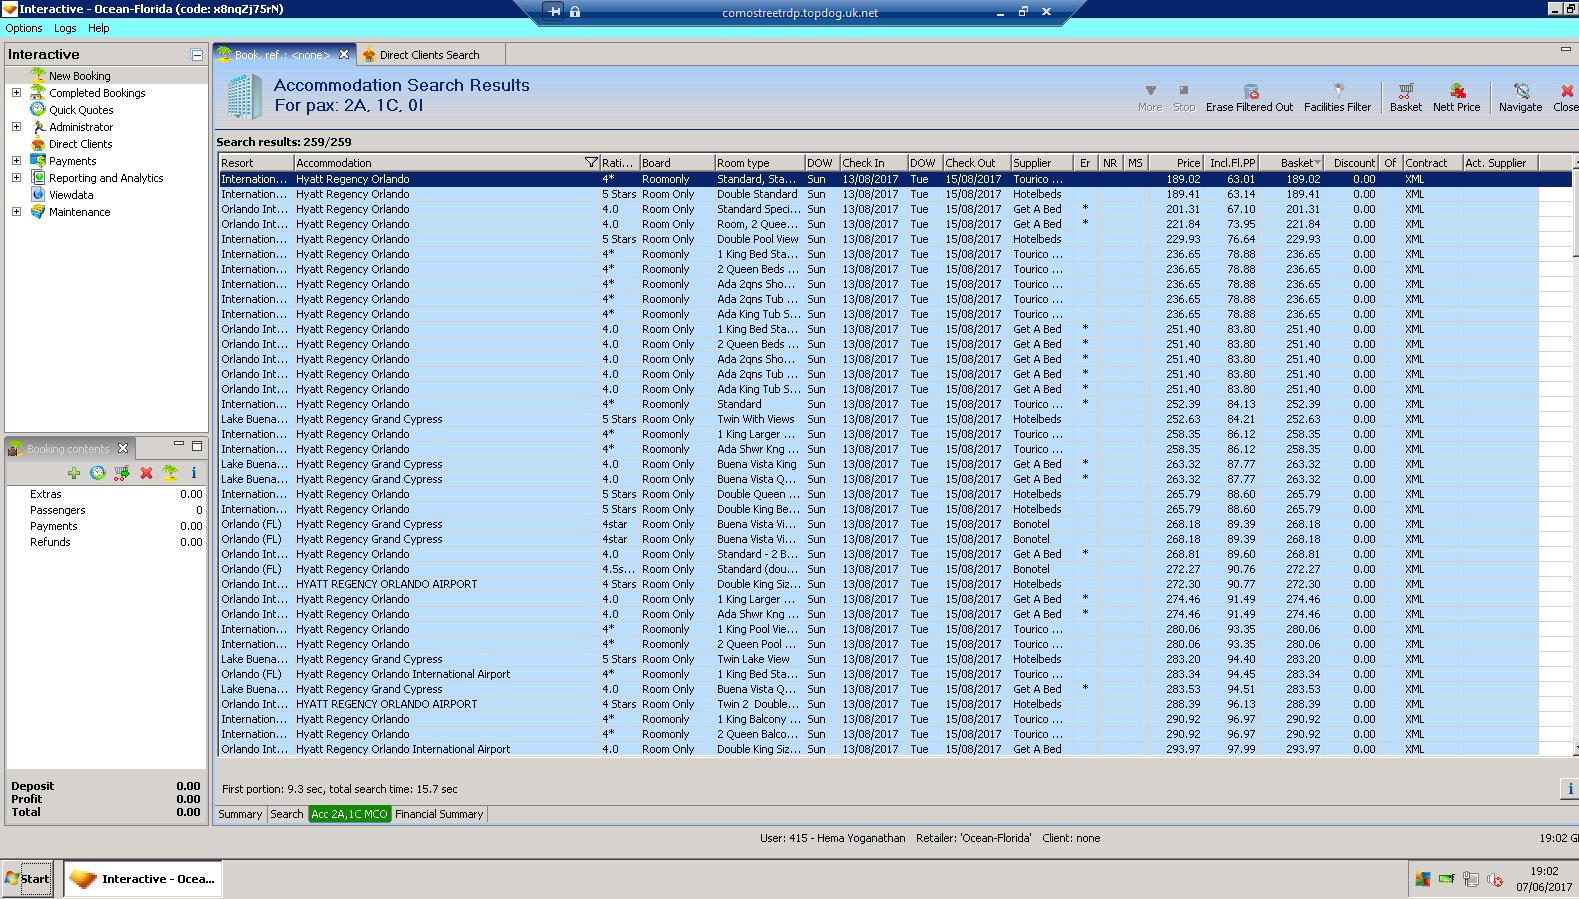Click the Reporting and Analytics icon

(38, 178)
